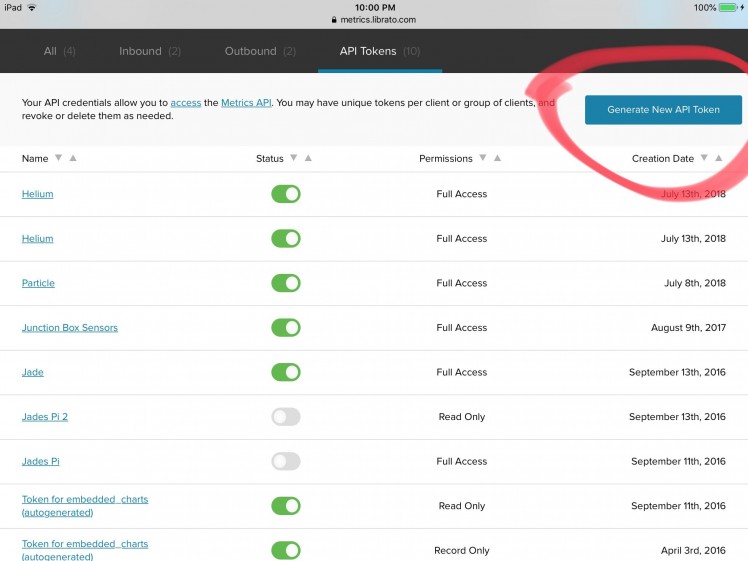Tap the Wi-Fi status icon
The width and height of the screenshot is (748, 561).
pos(32,8)
